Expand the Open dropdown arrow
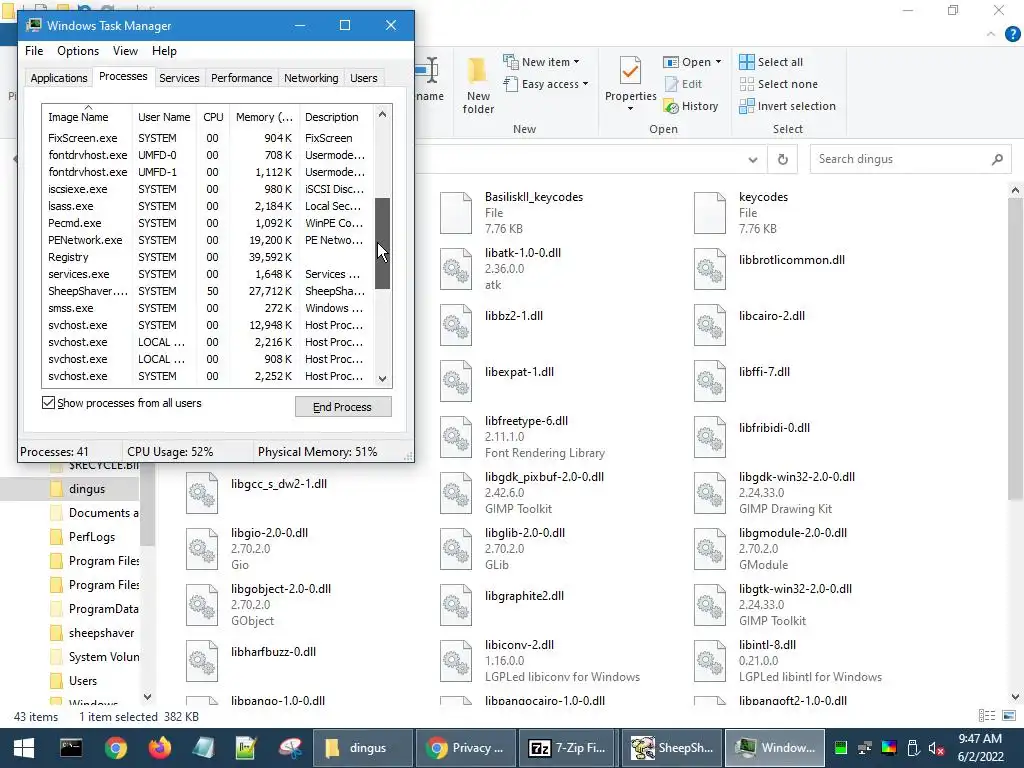1024x768 pixels. [x=718, y=62]
